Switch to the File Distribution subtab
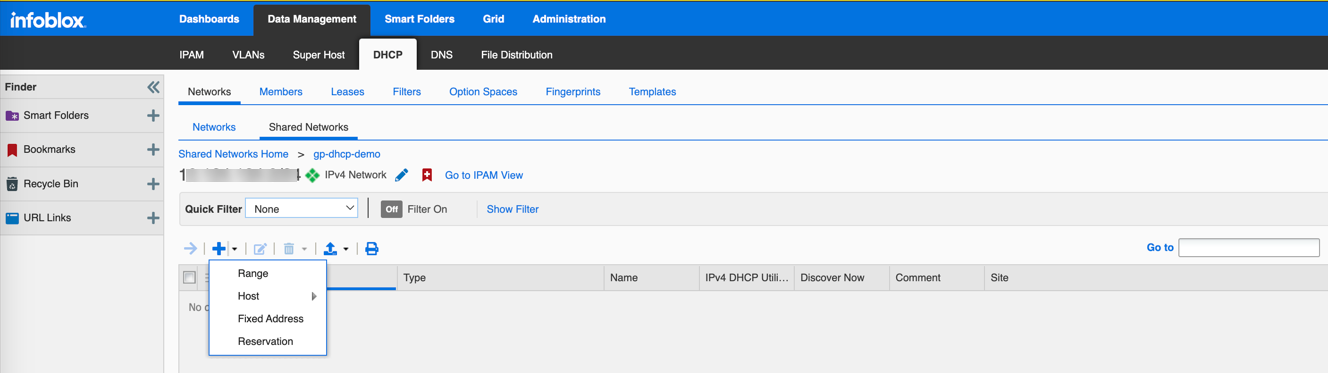Image resolution: width=1328 pixels, height=373 pixels. (517, 55)
